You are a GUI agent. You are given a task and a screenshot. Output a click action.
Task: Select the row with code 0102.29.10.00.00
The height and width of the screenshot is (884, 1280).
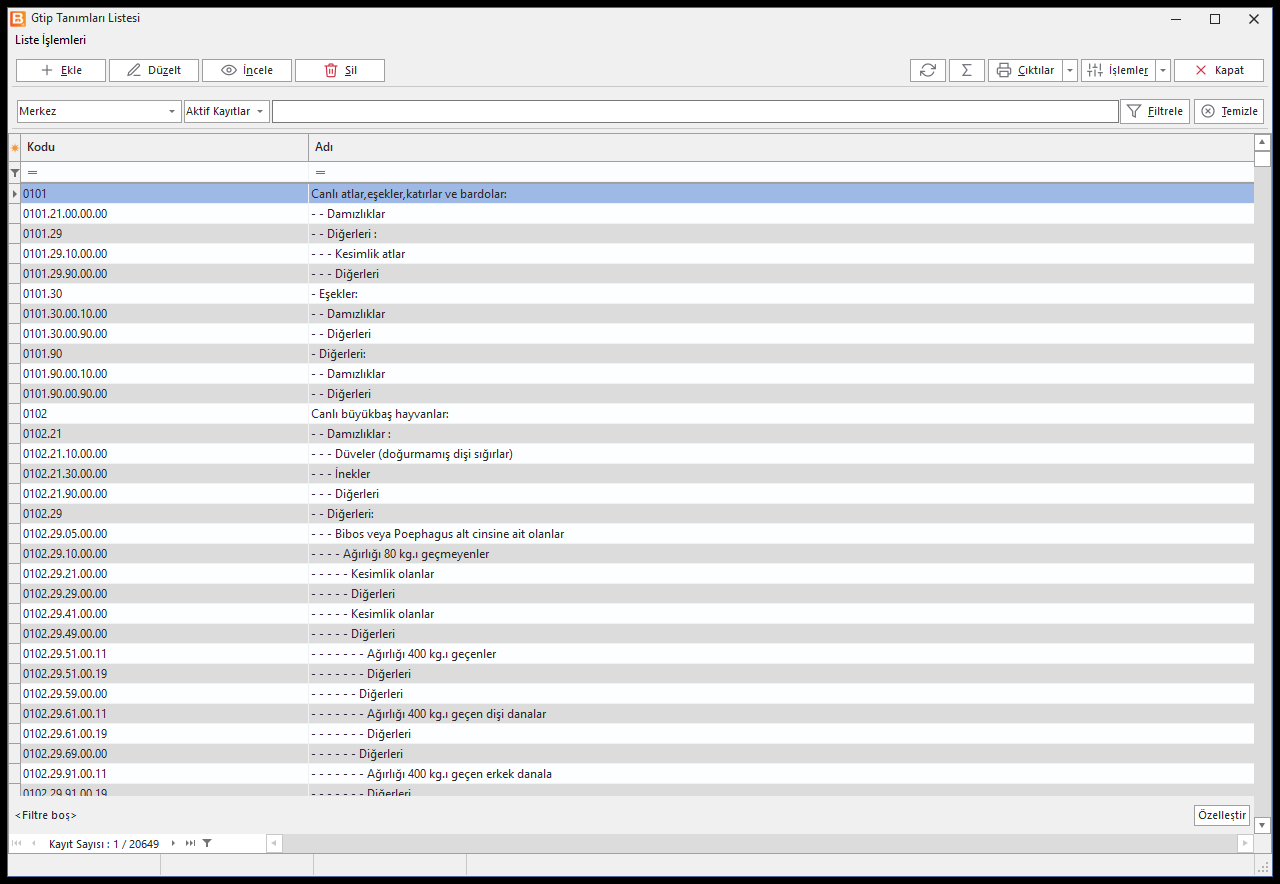pyautogui.click(x=637, y=553)
